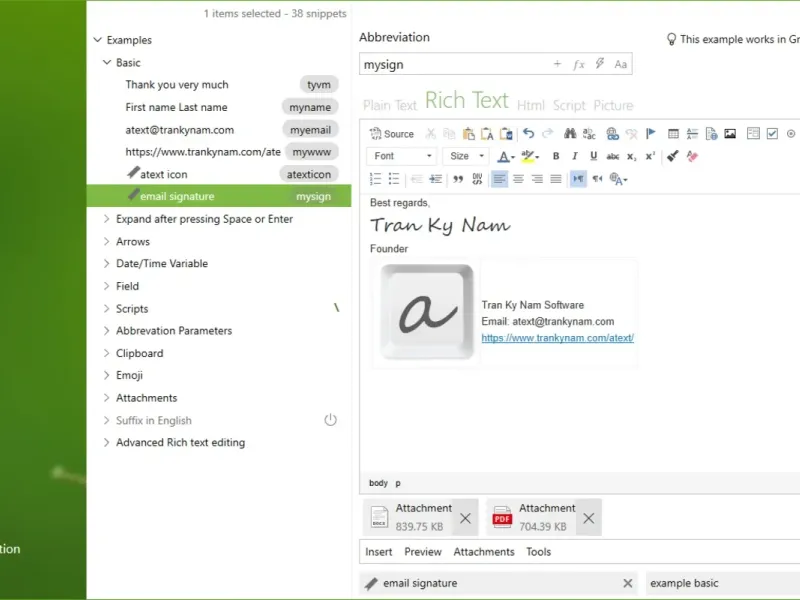
Task: Increase the paragraph indent
Action: pyautogui.click(x=436, y=179)
